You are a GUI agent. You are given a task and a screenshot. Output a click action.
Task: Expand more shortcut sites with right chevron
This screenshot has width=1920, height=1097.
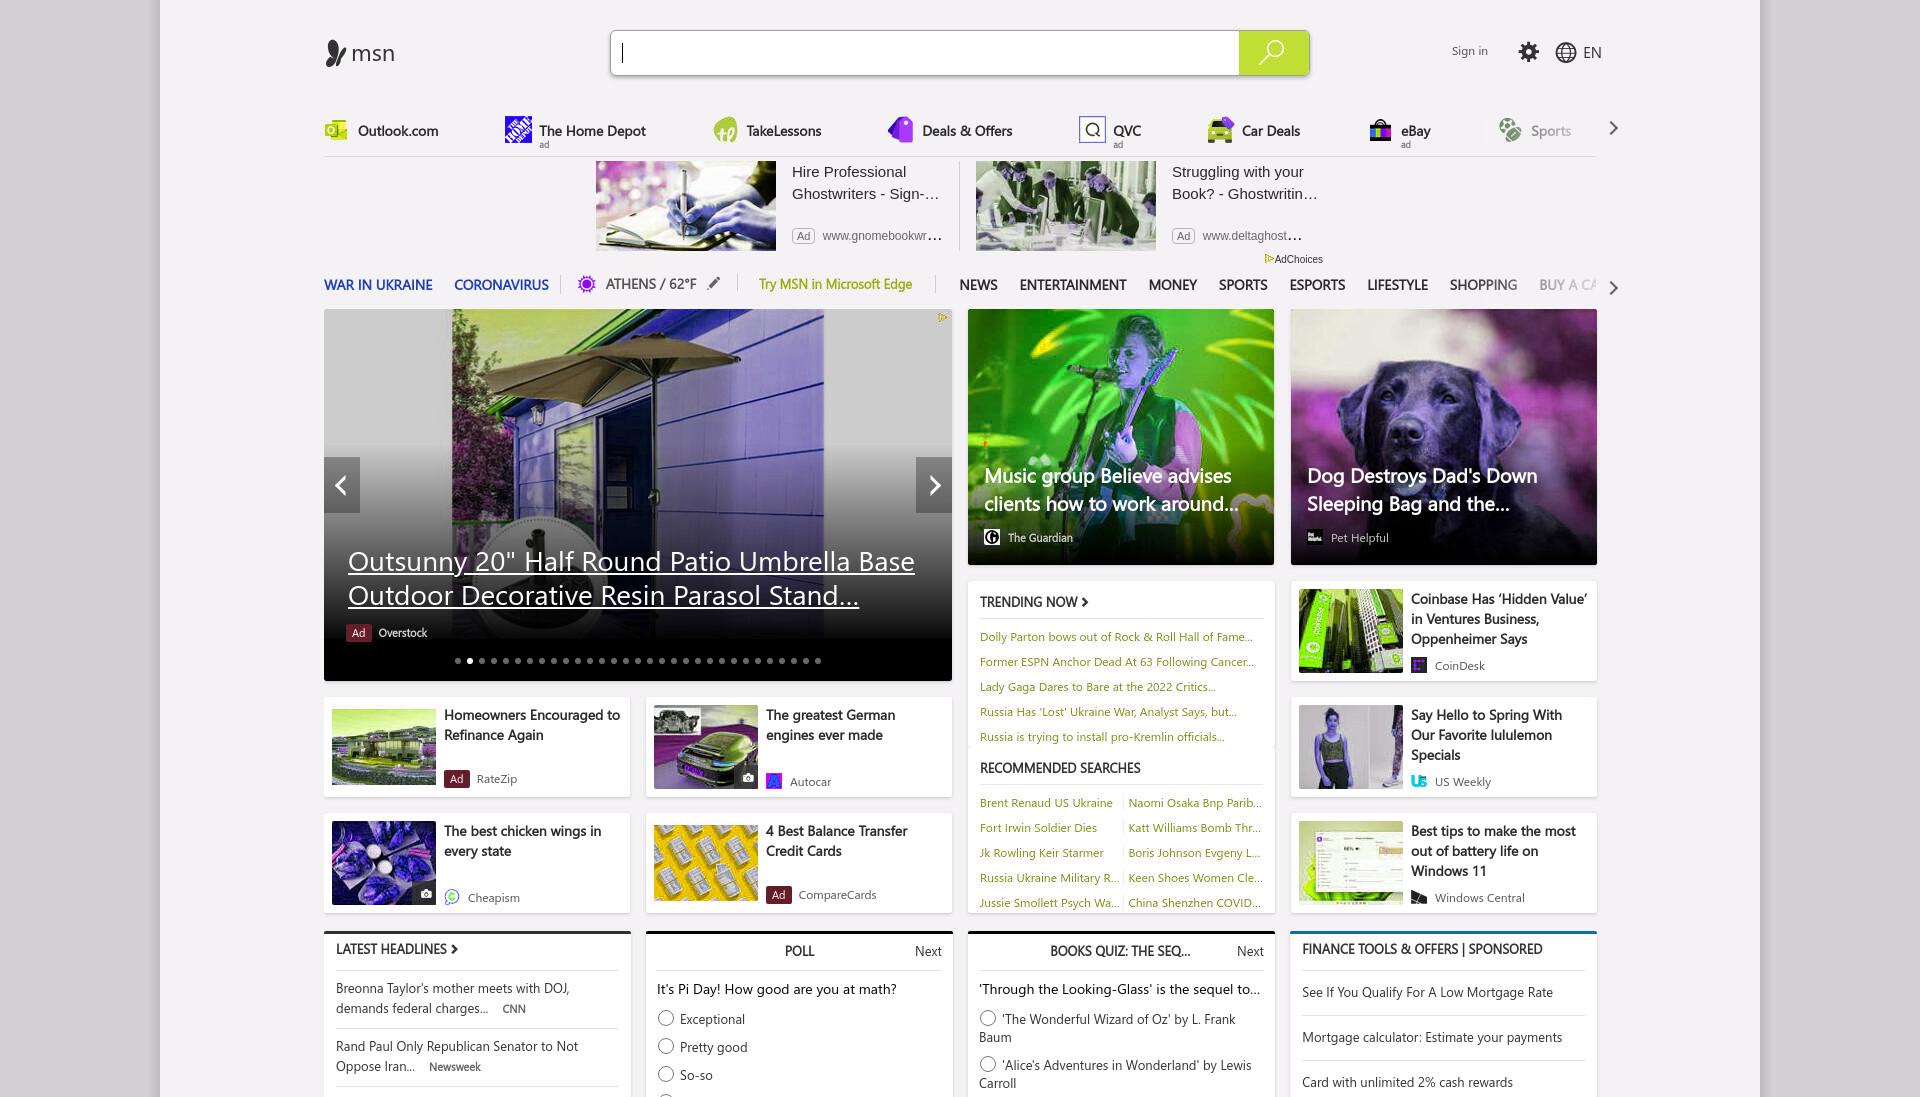(1613, 128)
